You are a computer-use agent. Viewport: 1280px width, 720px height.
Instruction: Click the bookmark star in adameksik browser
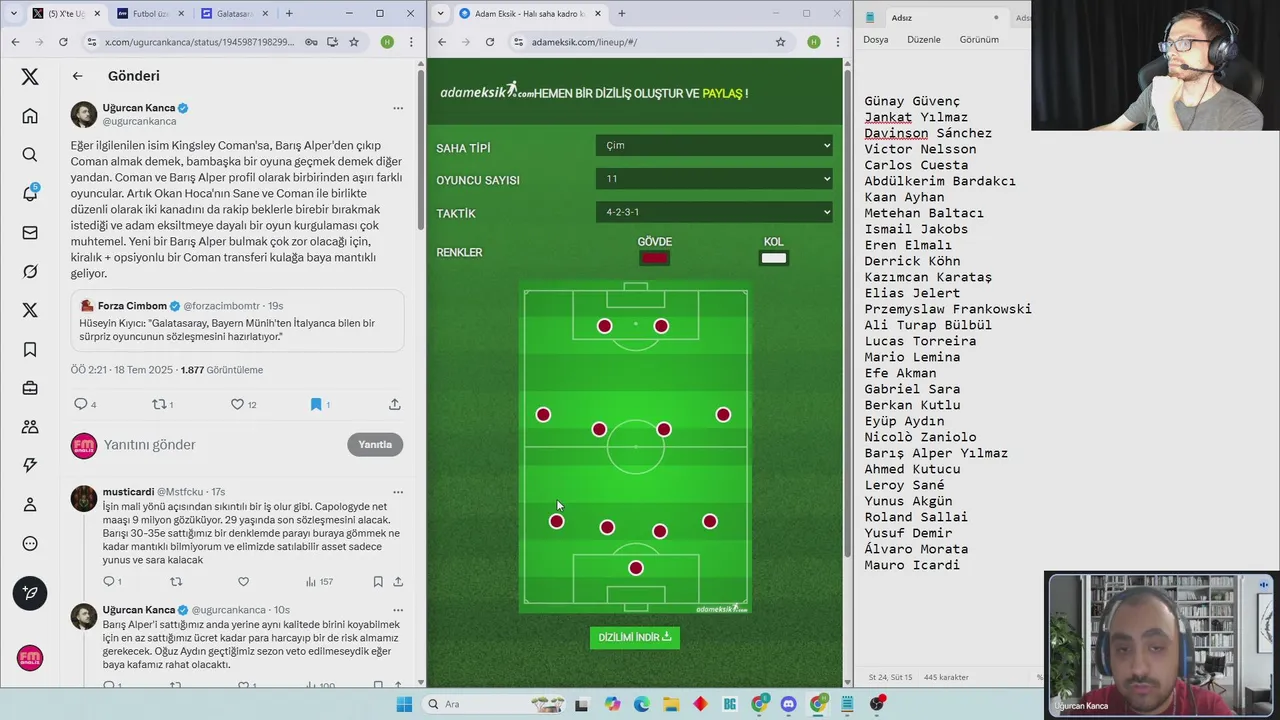click(x=780, y=42)
